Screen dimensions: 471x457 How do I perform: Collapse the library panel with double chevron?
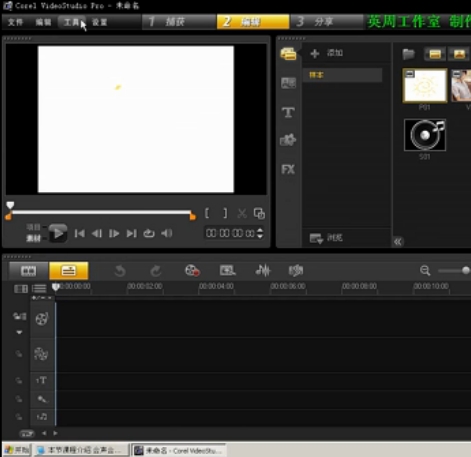coord(398,242)
